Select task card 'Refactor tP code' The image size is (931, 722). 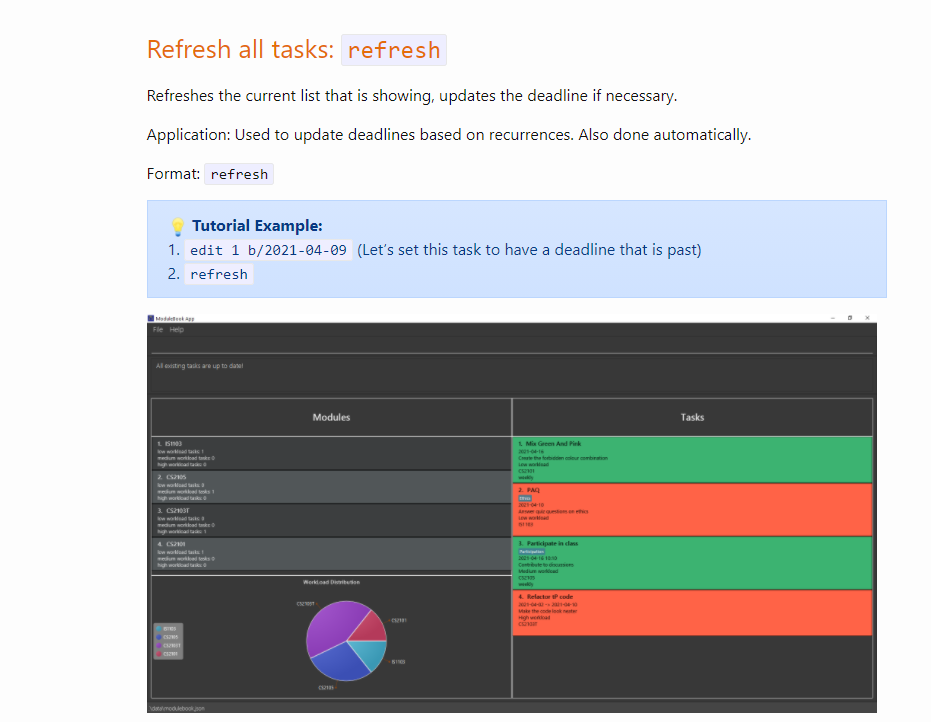point(692,613)
